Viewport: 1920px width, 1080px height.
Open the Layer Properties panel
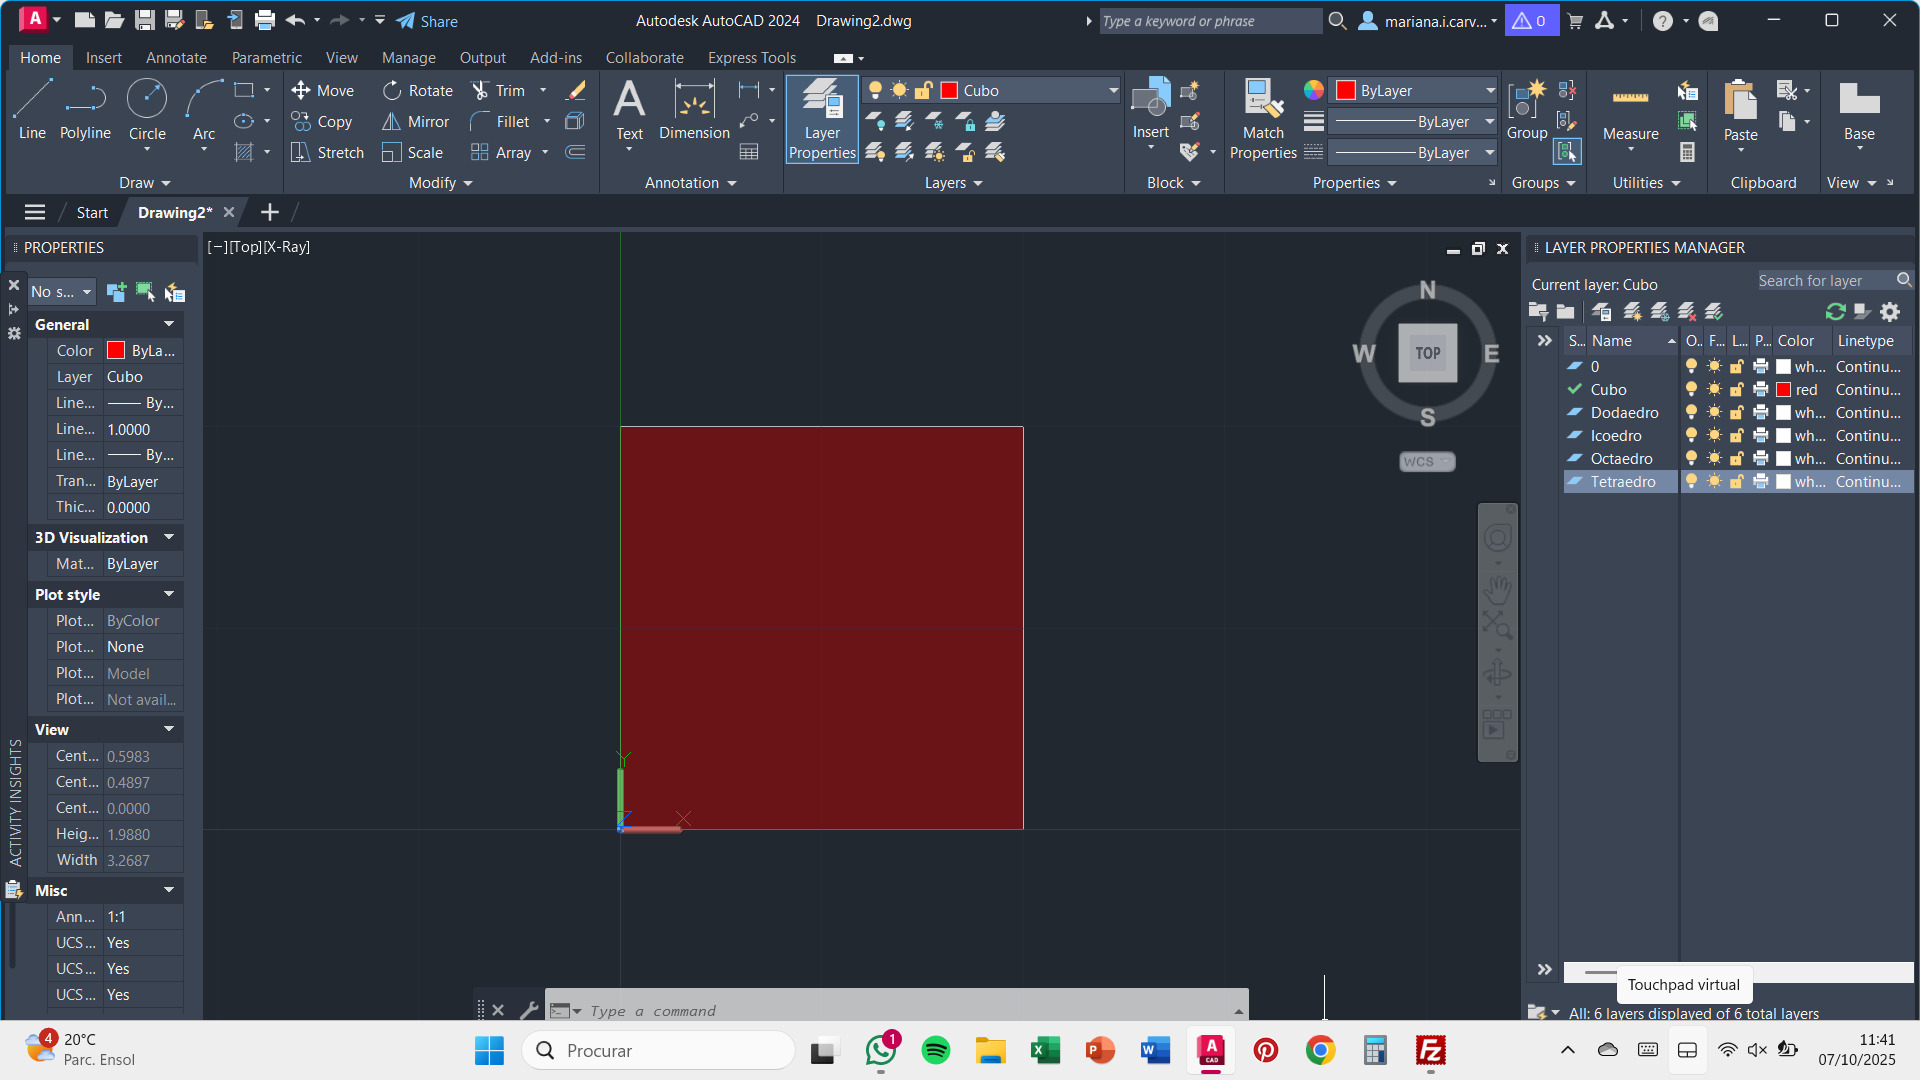[822, 120]
